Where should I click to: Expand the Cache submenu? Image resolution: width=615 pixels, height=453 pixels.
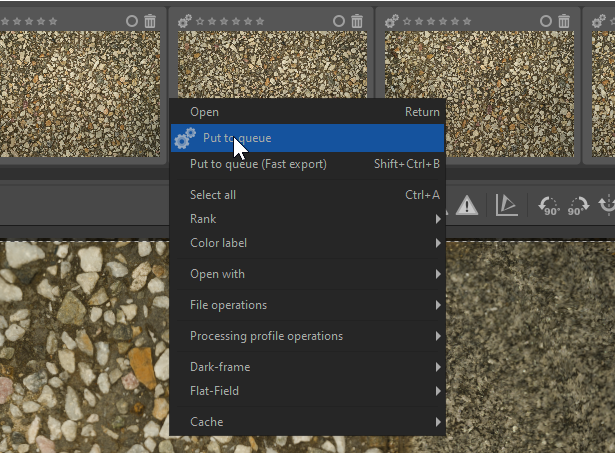point(308,422)
